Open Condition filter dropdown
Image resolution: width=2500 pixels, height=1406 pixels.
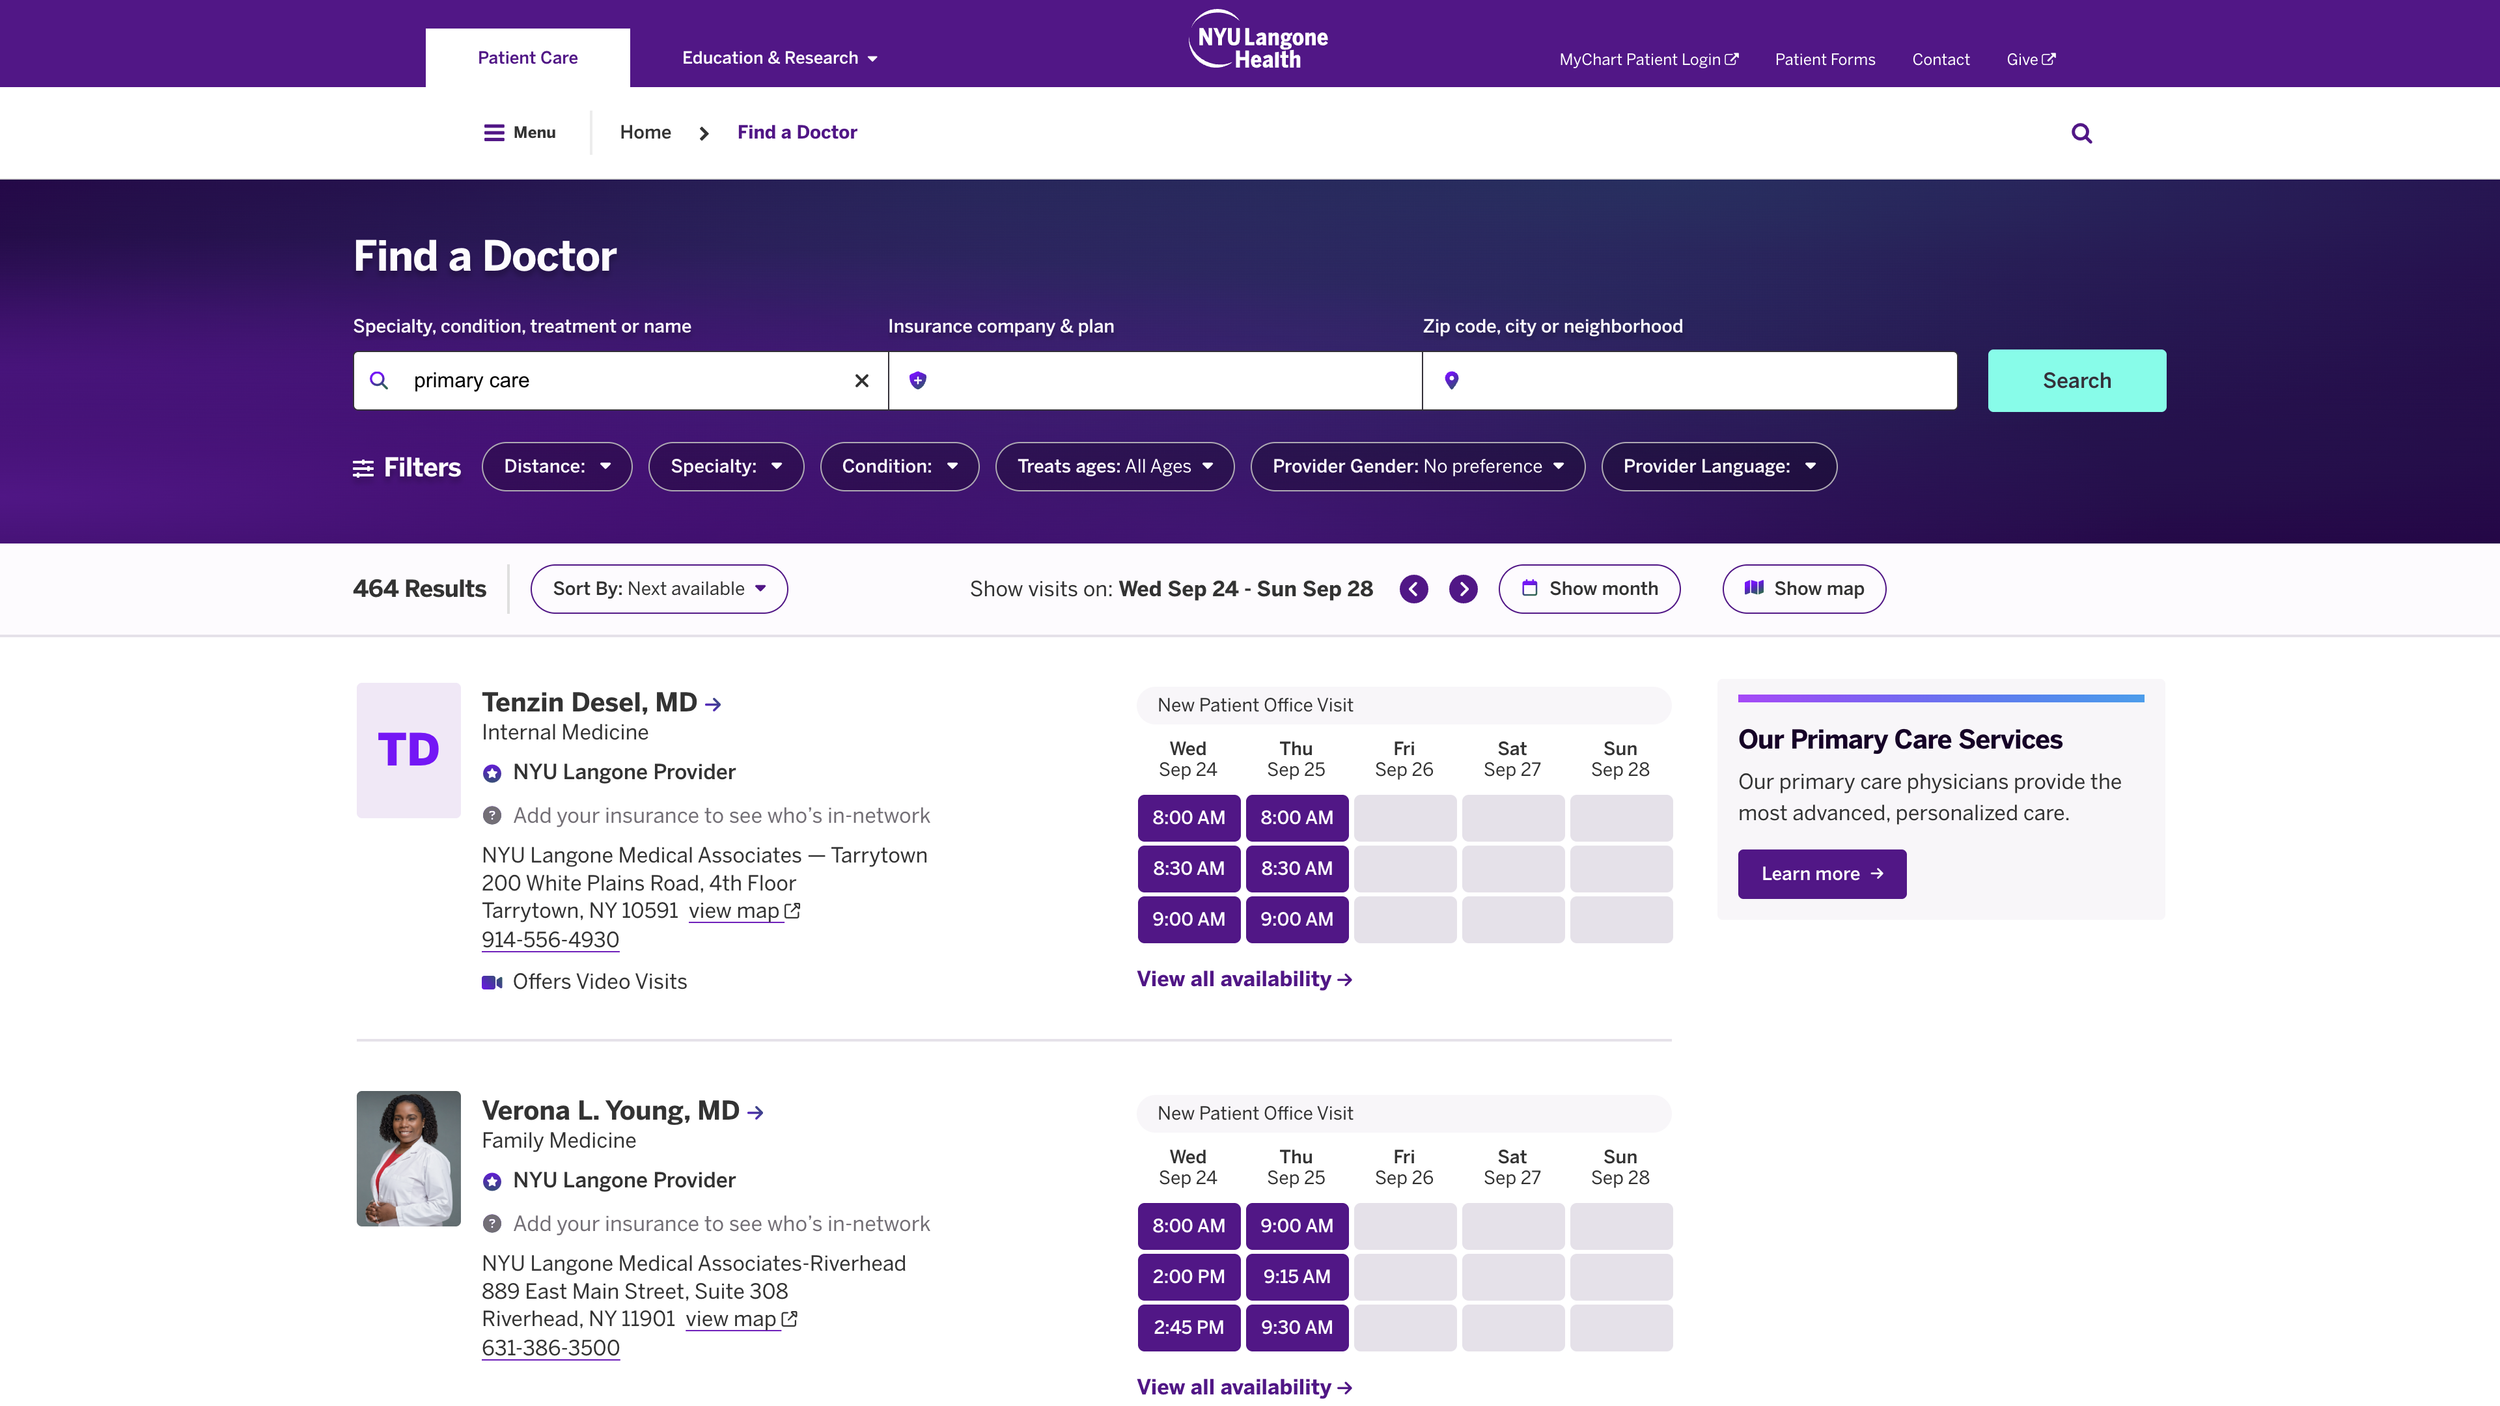pos(899,467)
